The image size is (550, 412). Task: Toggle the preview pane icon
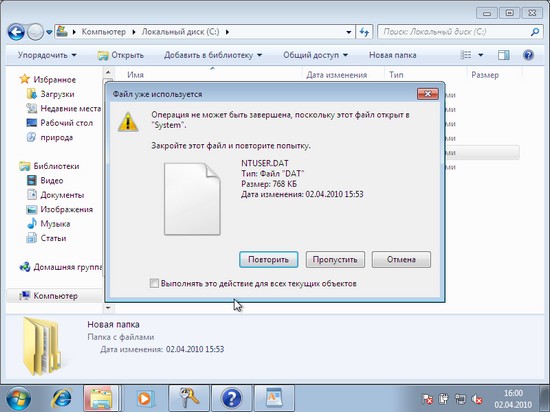tap(504, 55)
